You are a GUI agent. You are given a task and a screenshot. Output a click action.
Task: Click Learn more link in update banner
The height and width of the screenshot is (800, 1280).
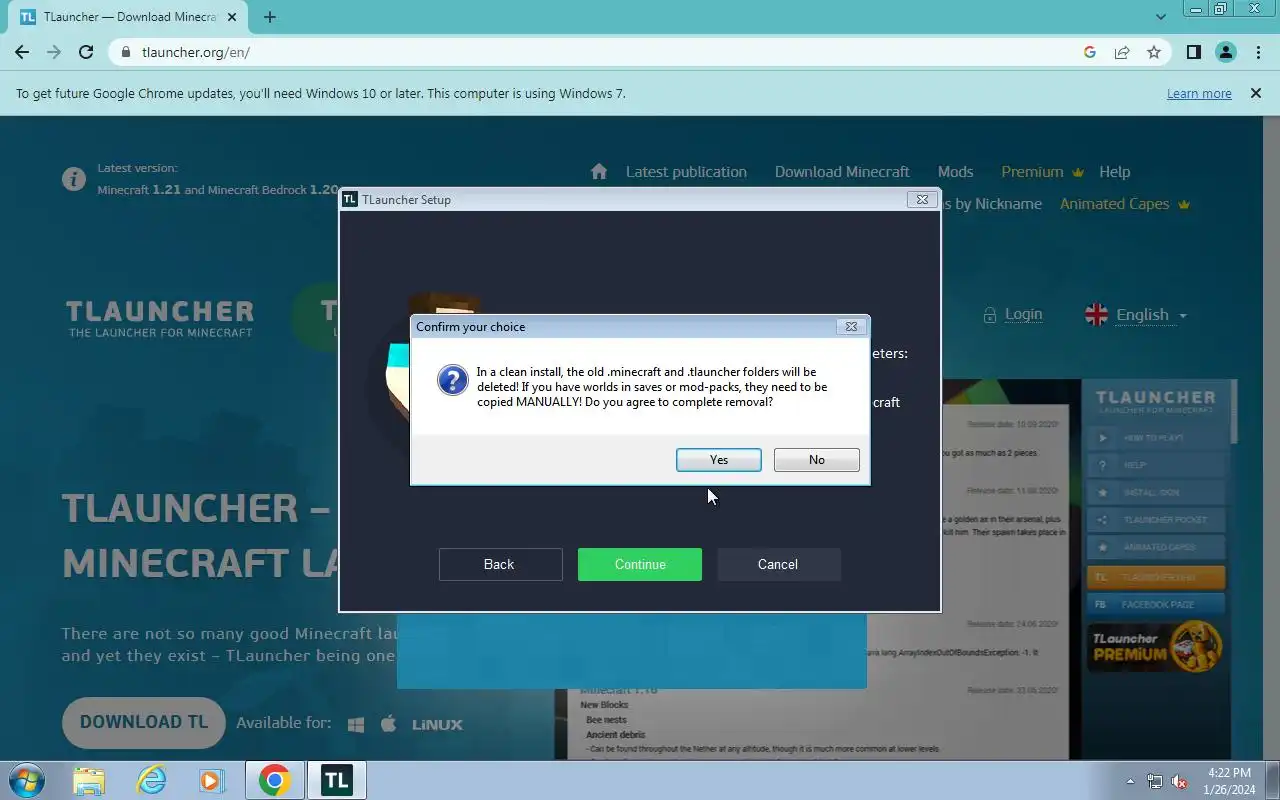[x=1199, y=93]
